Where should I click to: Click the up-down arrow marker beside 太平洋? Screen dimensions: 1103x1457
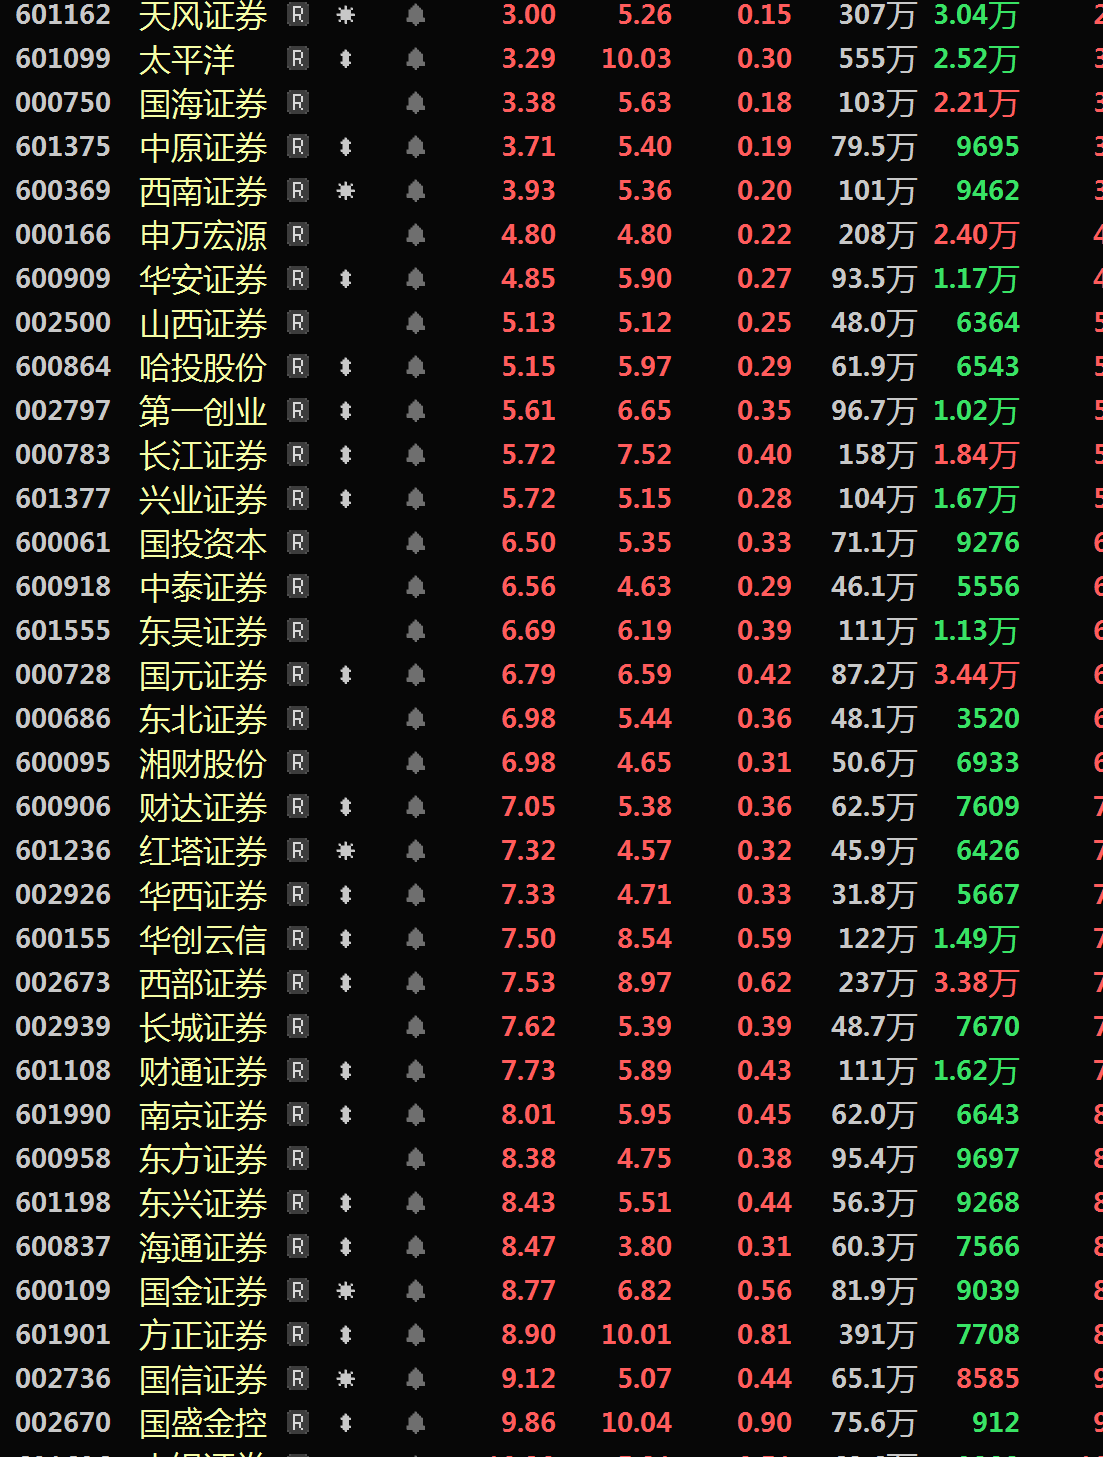[x=346, y=59]
